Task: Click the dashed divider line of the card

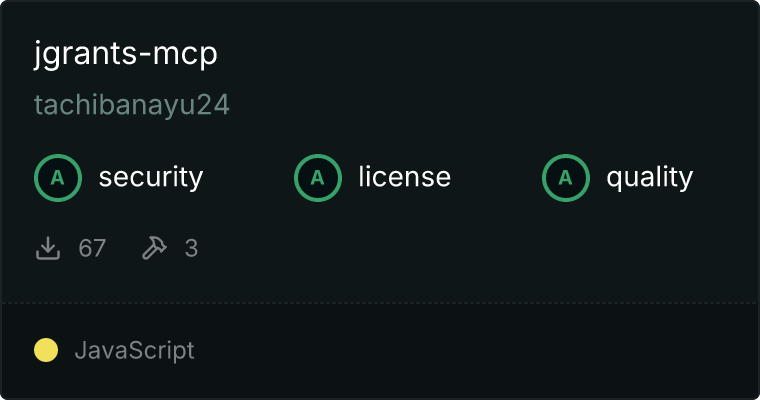Action: [x=380, y=303]
